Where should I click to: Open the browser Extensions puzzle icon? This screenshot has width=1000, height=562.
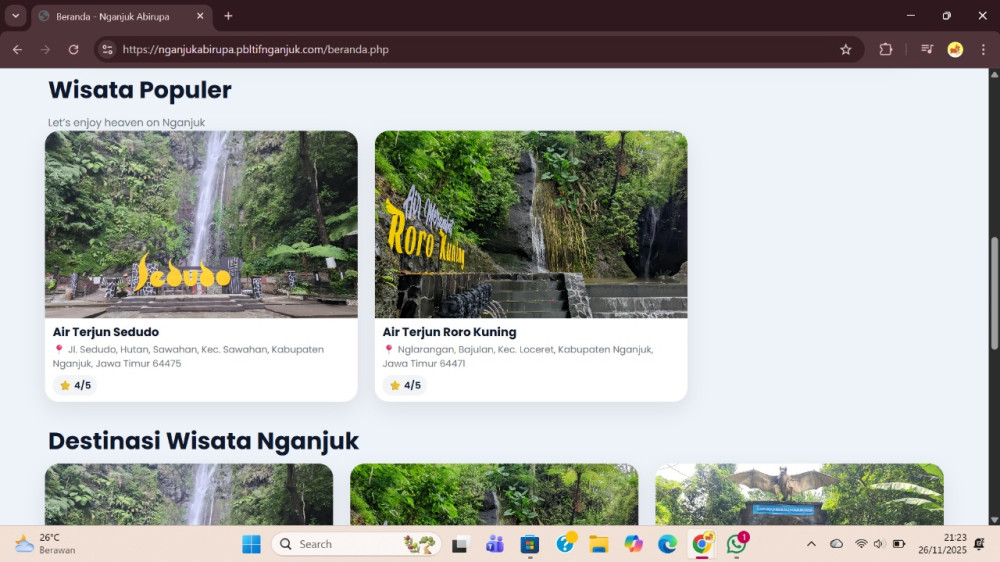click(885, 49)
